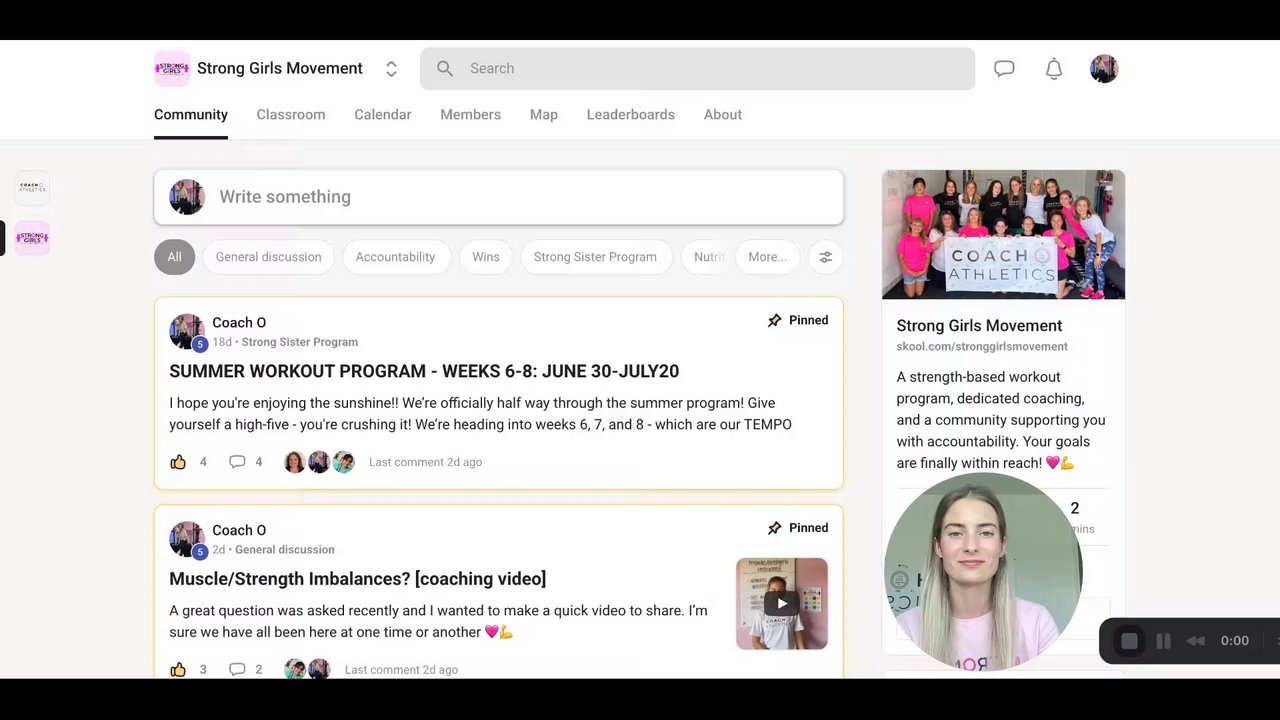Click 'Last comment 2d ago' on imbalances post

pyautogui.click(x=401, y=670)
